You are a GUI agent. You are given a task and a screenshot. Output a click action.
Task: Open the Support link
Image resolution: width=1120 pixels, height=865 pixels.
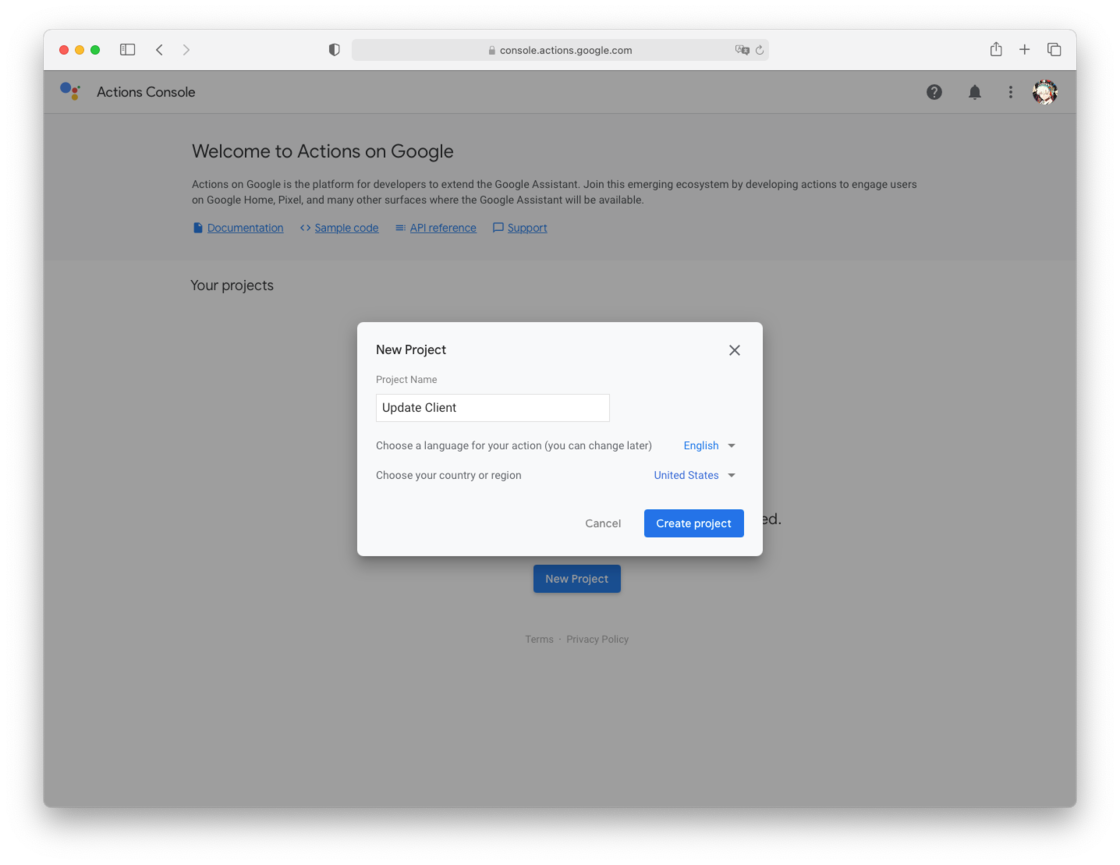coord(527,228)
